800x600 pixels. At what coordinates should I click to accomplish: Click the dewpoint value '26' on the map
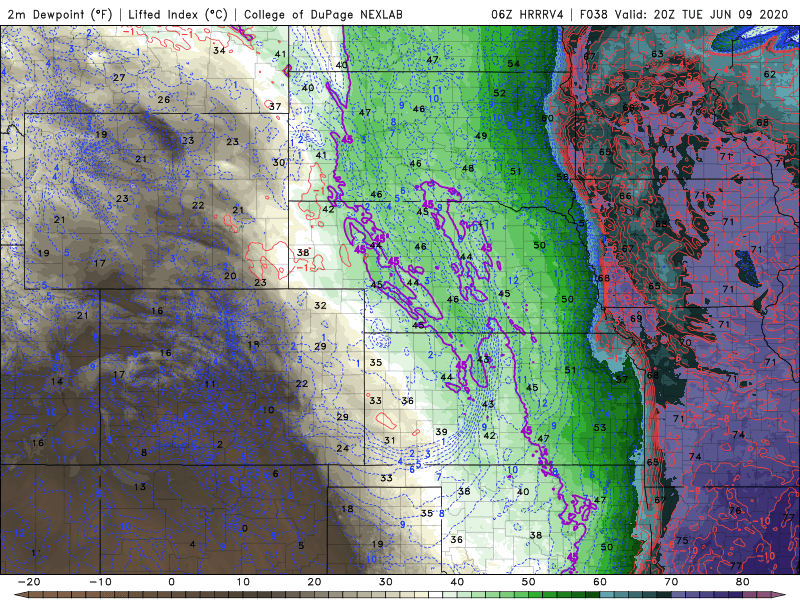164,99
